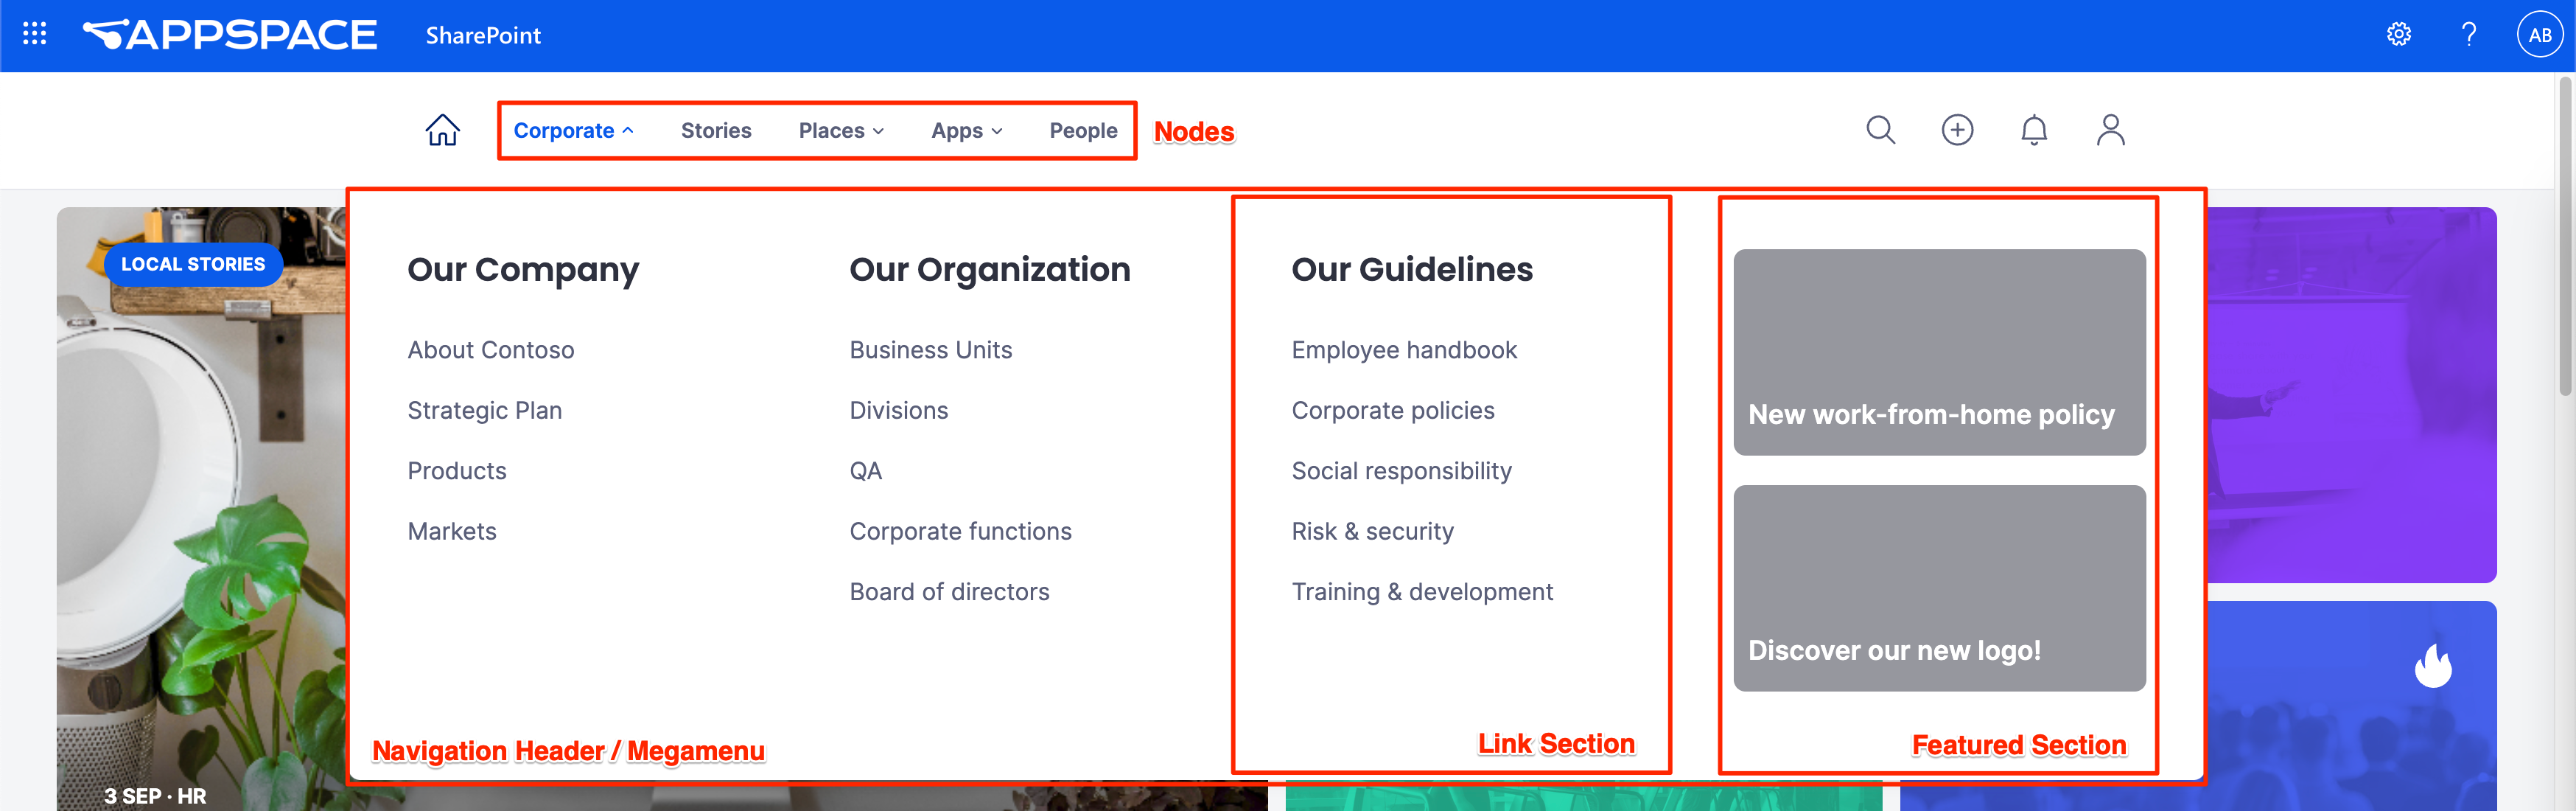This screenshot has height=811, width=2576.
Task: Open the People menu item
Action: [x=1083, y=131]
